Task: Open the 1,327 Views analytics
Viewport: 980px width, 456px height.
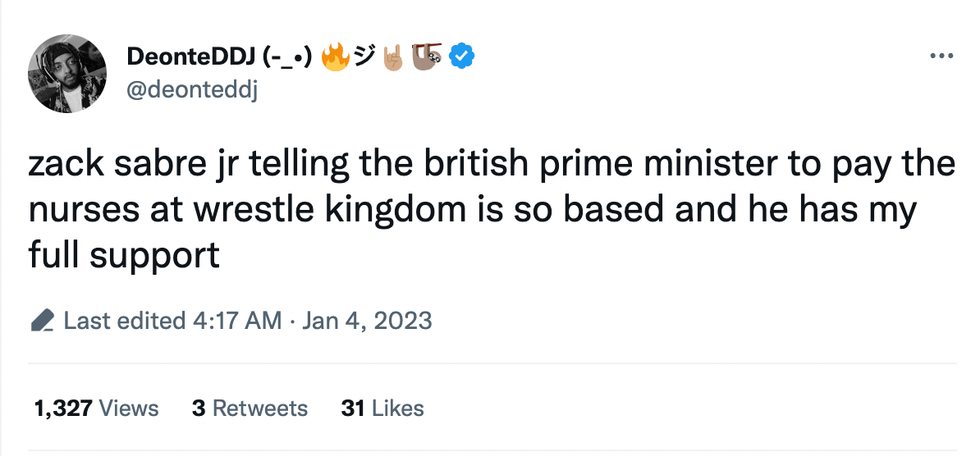Action: tap(96, 408)
